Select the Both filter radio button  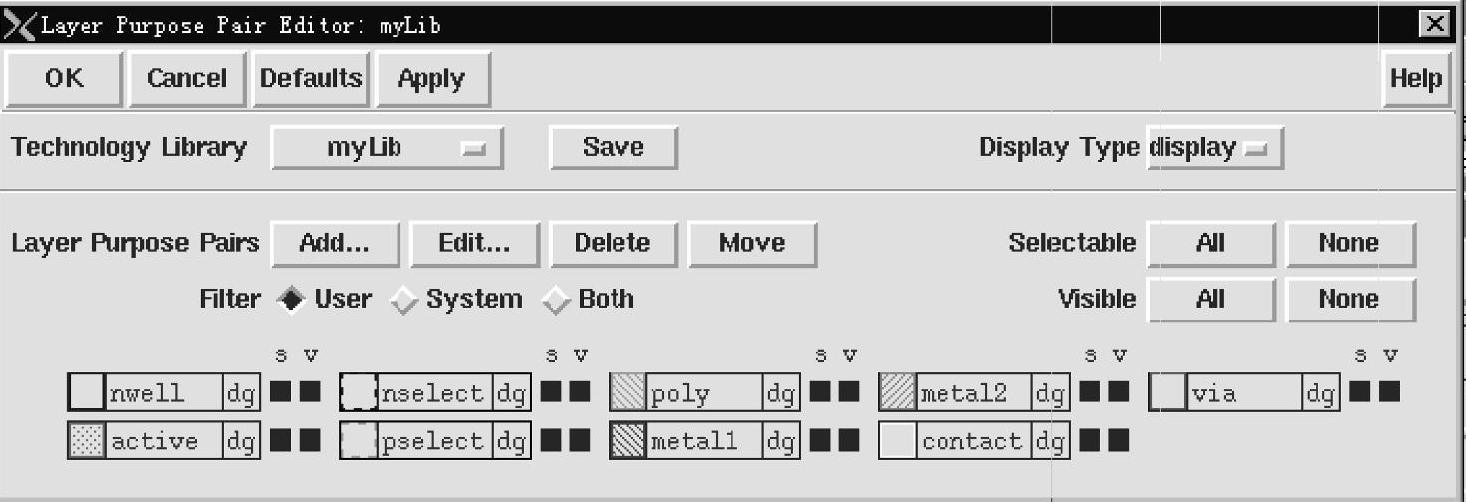point(556,300)
